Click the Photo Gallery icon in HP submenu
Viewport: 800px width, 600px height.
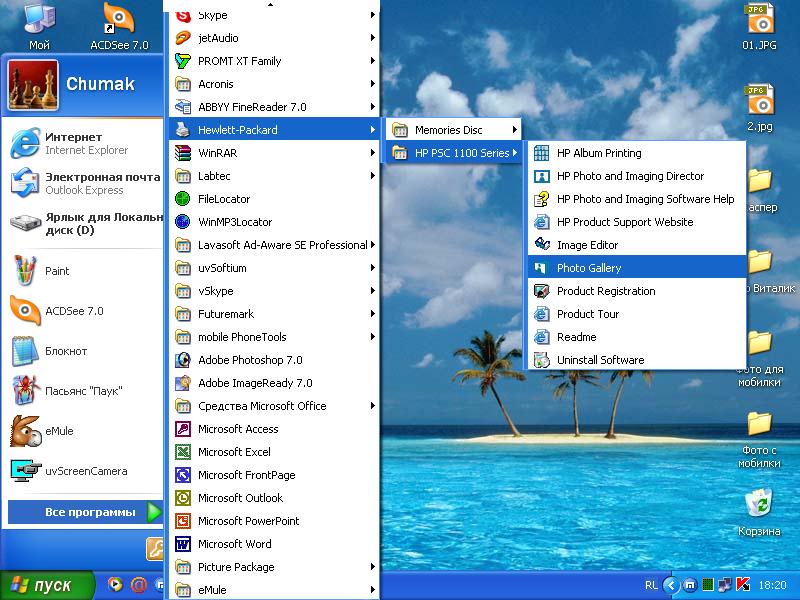pyautogui.click(x=541, y=268)
